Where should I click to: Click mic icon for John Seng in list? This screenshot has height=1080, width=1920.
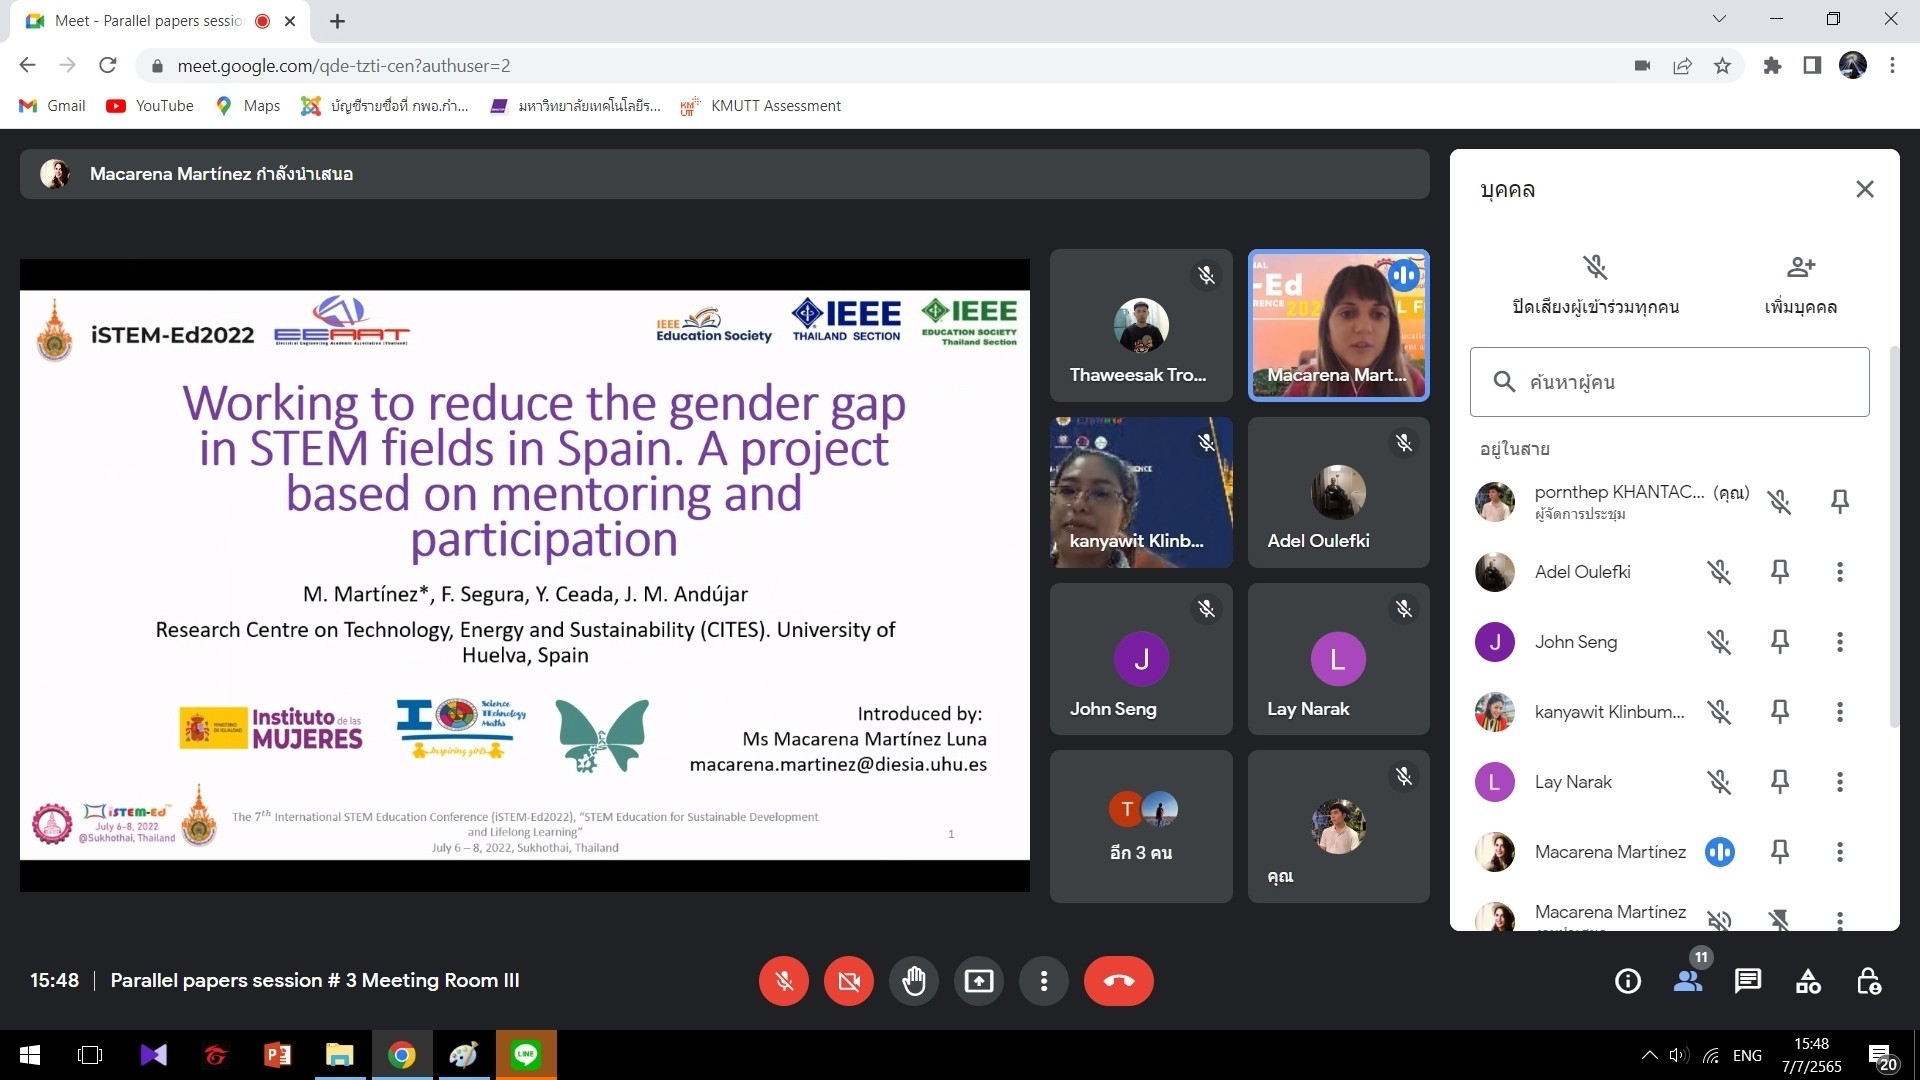point(1719,642)
